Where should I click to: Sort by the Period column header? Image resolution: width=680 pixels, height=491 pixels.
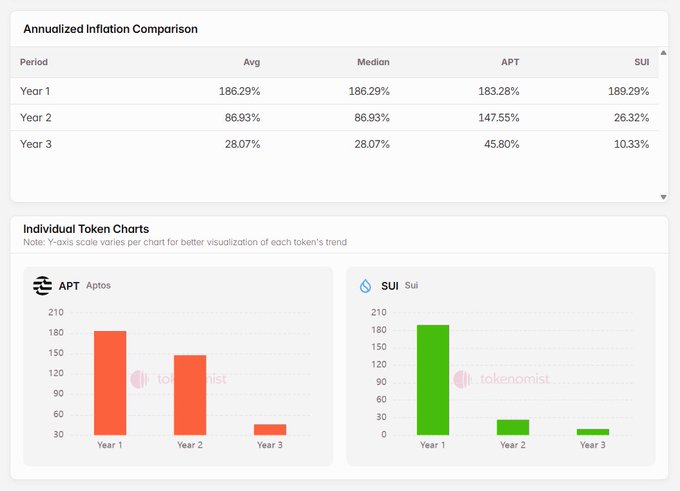(34, 62)
